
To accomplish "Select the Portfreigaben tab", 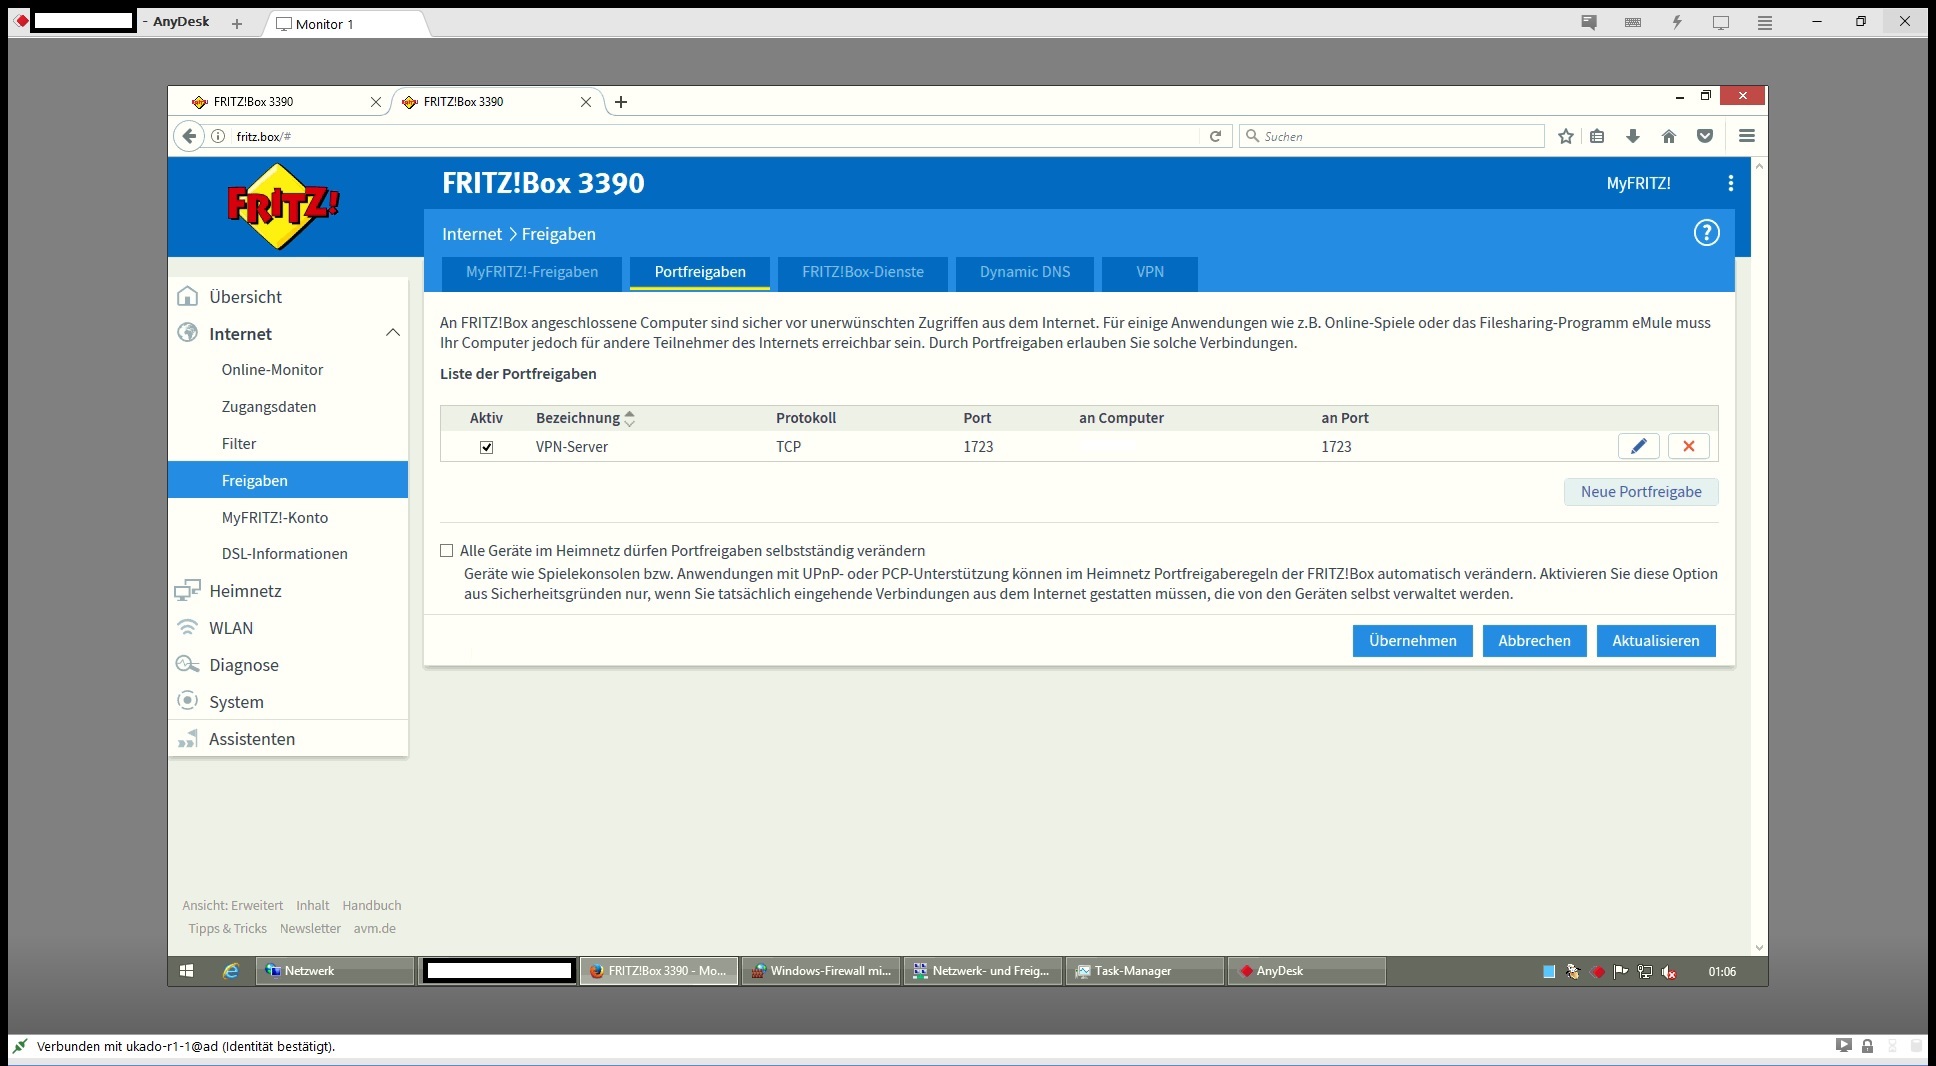I will click(700, 272).
